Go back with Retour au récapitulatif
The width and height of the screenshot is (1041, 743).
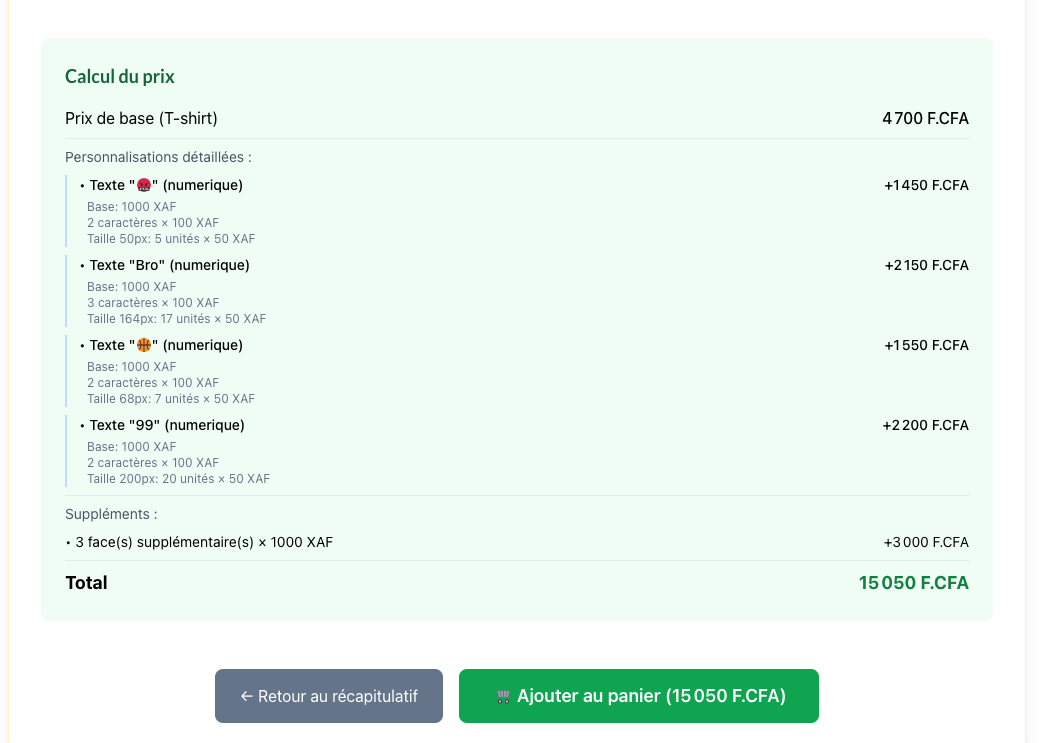[x=329, y=696]
